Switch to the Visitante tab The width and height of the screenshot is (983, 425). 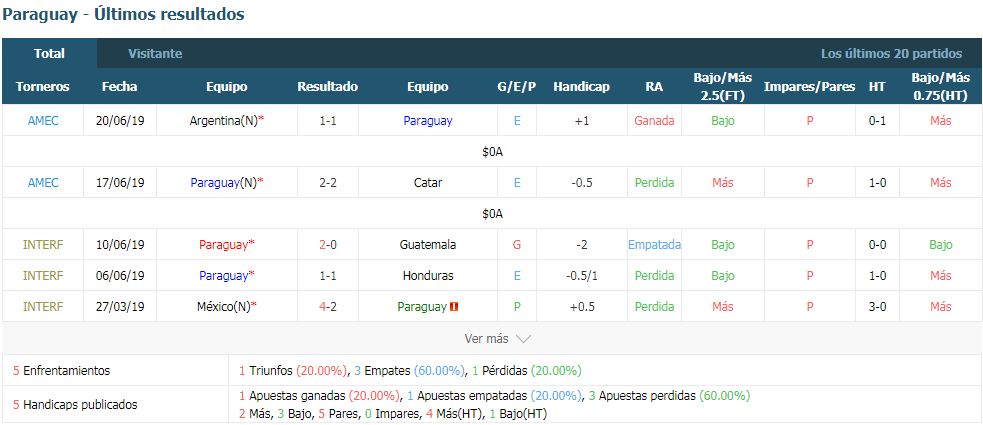coord(155,54)
